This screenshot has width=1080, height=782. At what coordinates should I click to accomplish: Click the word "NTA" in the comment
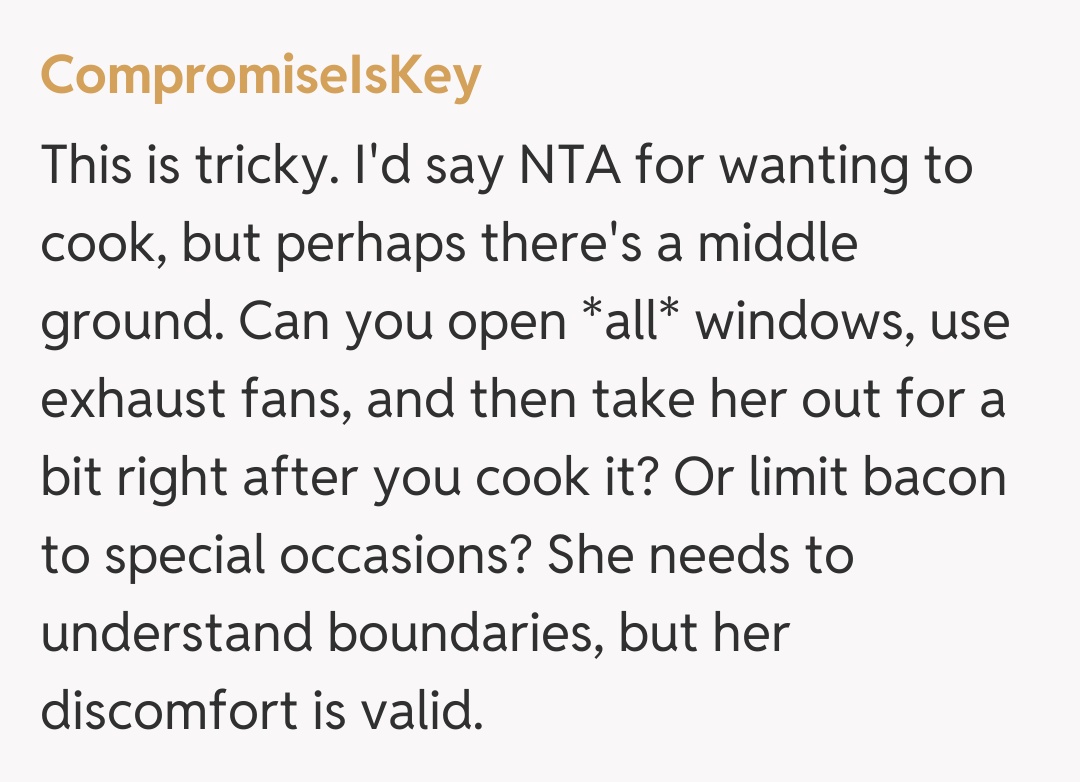569,165
